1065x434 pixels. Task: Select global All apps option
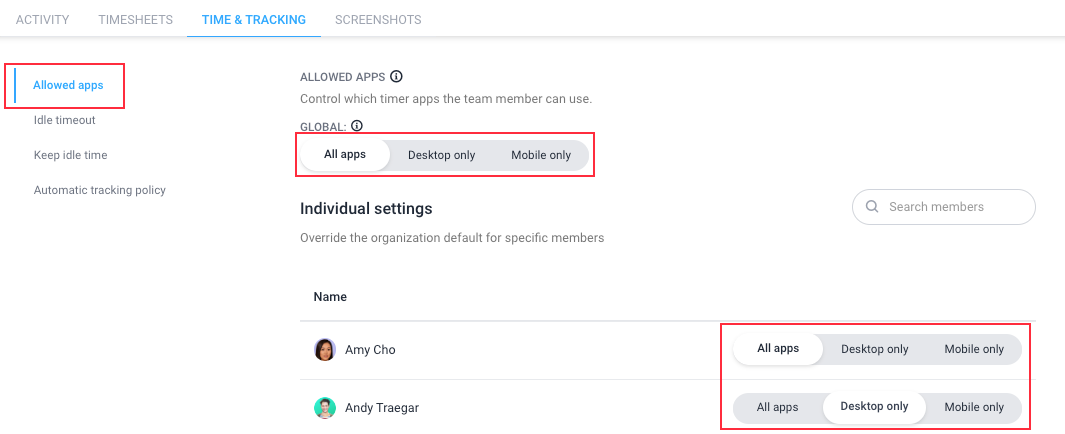(345, 155)
